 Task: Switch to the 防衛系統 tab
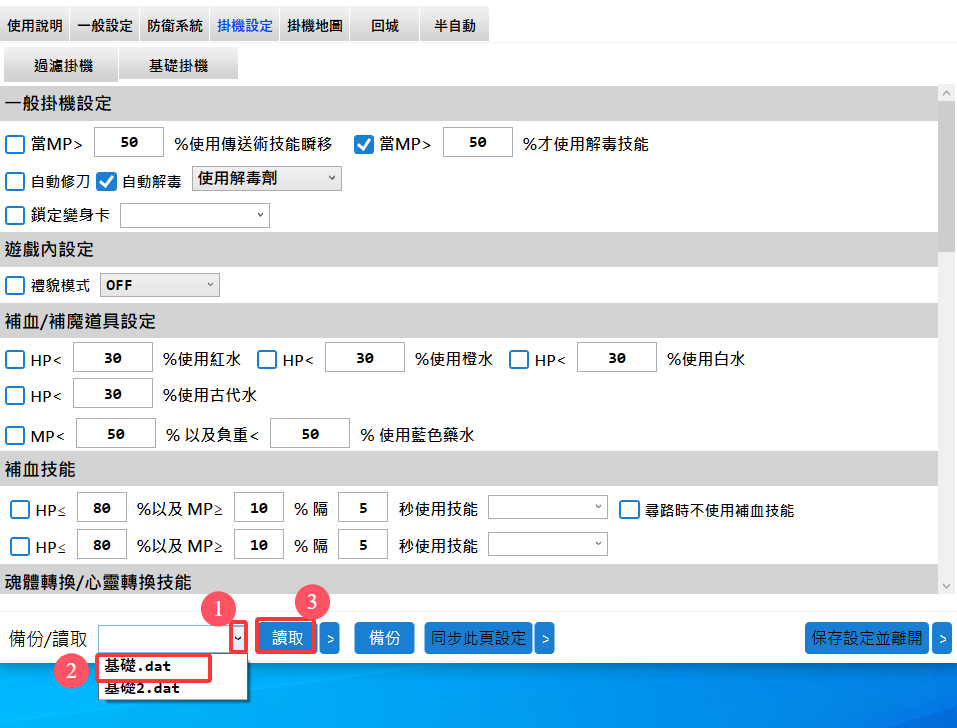click(x=174, y=25)
